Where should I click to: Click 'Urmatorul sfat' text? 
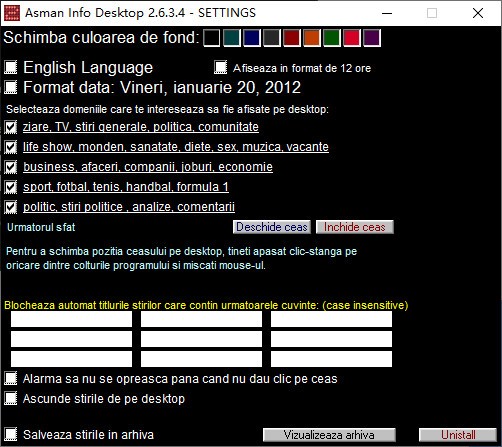[41, 227]
